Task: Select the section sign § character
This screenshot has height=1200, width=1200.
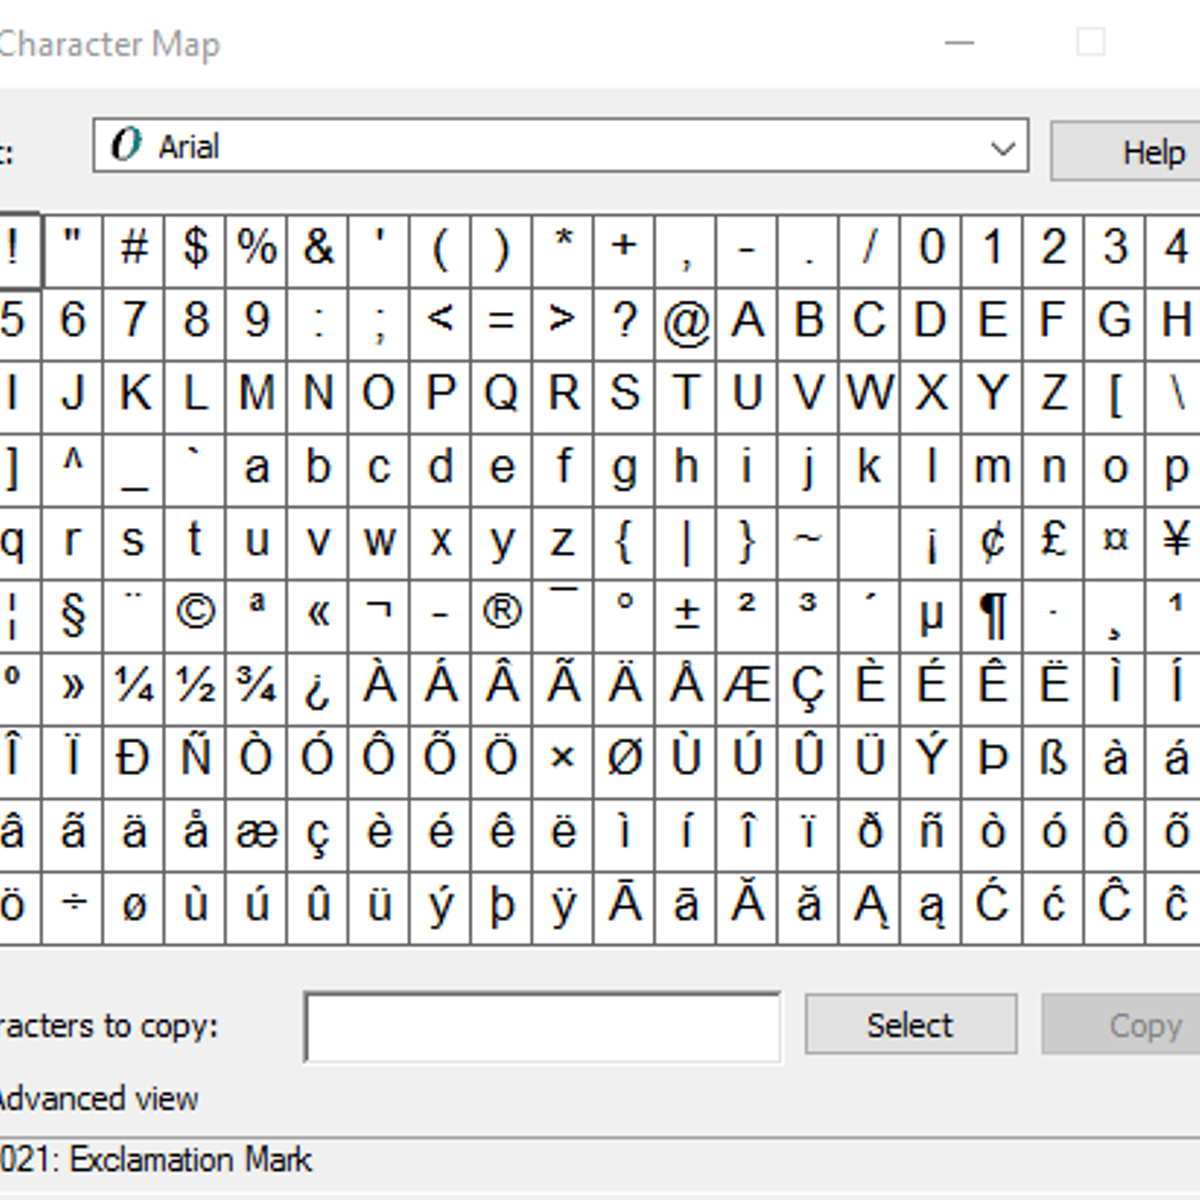Action: [73, 613]
